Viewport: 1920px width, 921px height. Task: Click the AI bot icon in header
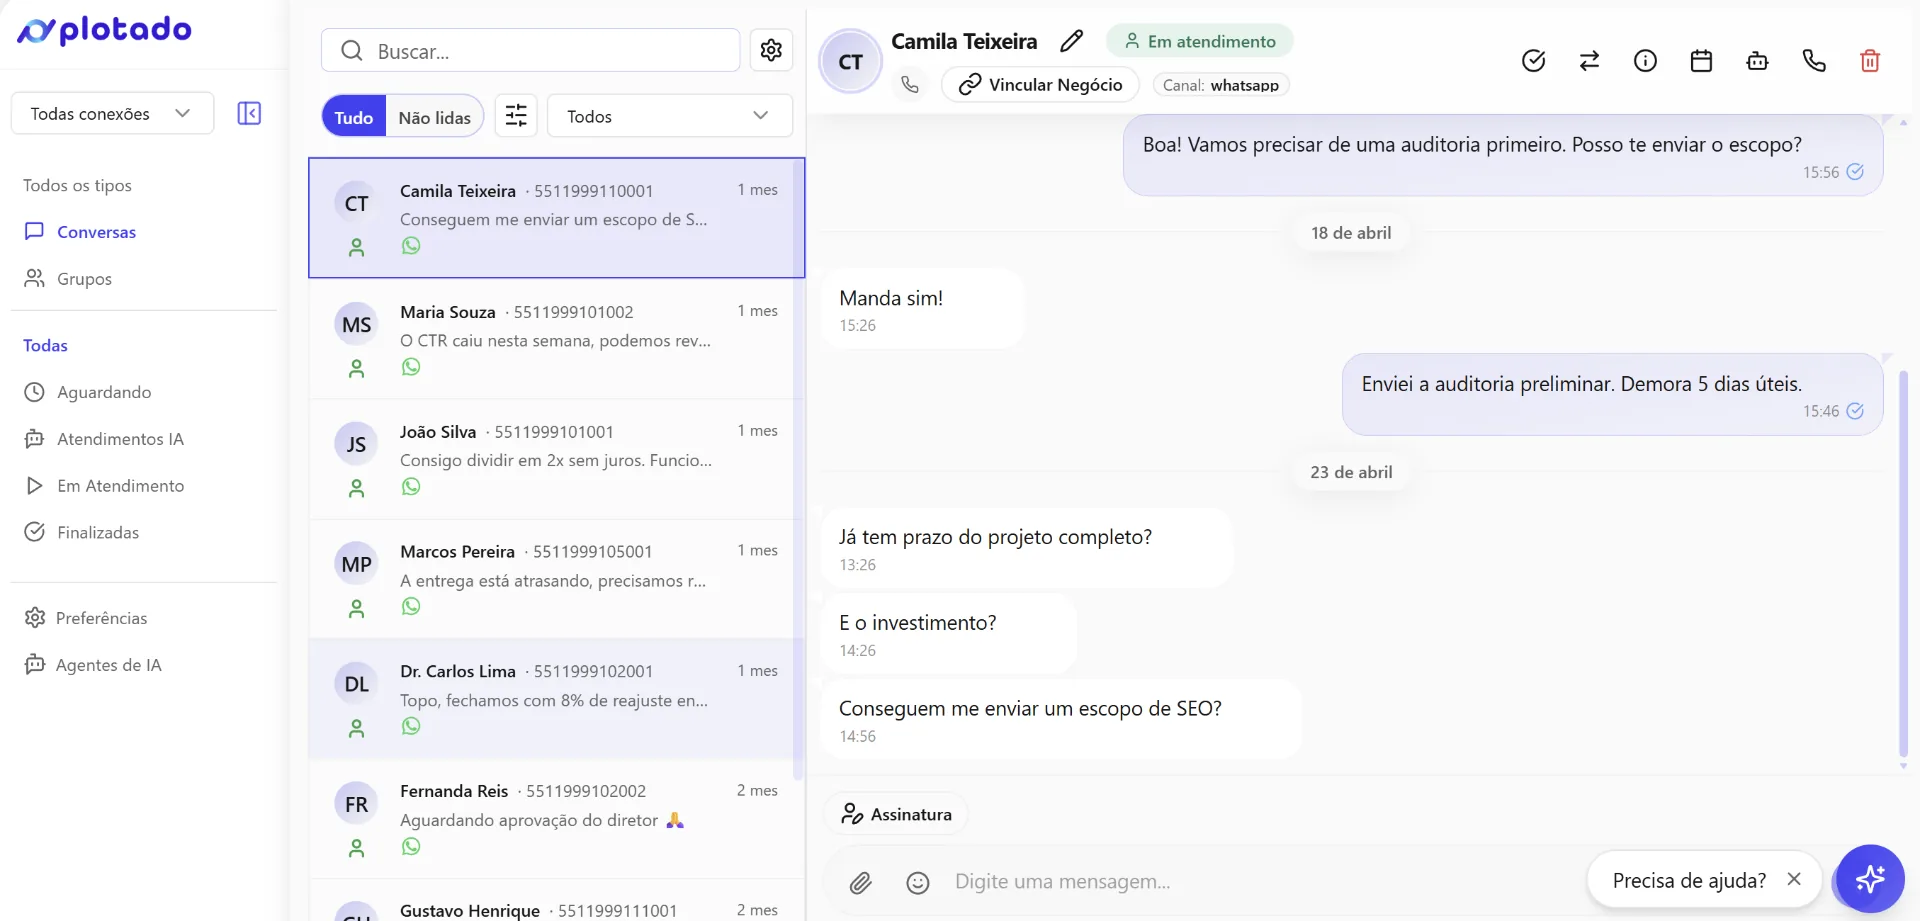pos(1757,61)
